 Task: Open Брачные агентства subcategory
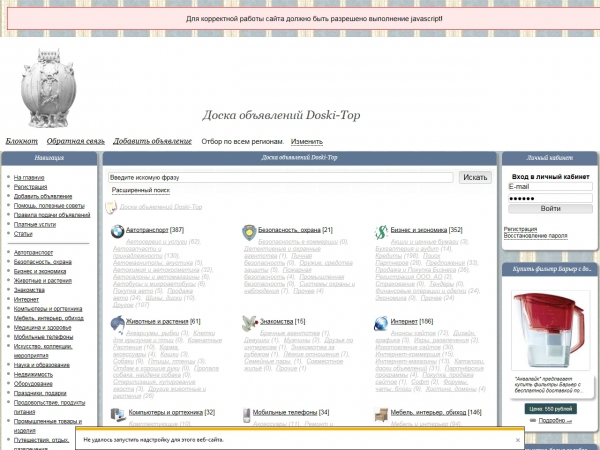(290, 333)
